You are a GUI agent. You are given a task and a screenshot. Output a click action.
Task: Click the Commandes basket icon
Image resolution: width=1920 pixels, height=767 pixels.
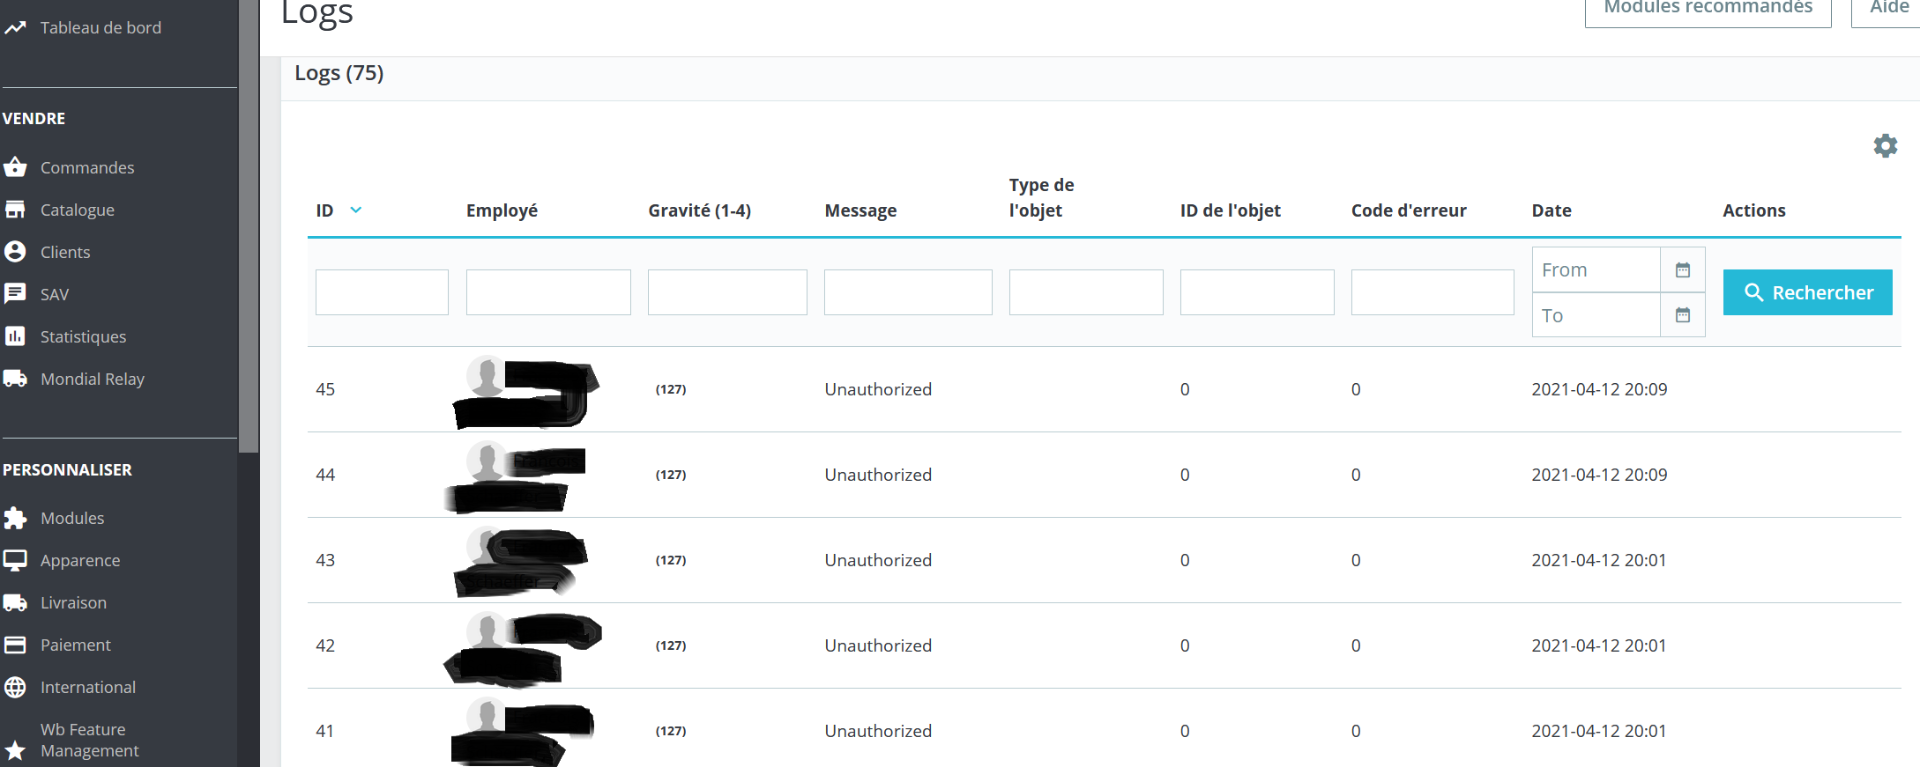coord(15,167)
